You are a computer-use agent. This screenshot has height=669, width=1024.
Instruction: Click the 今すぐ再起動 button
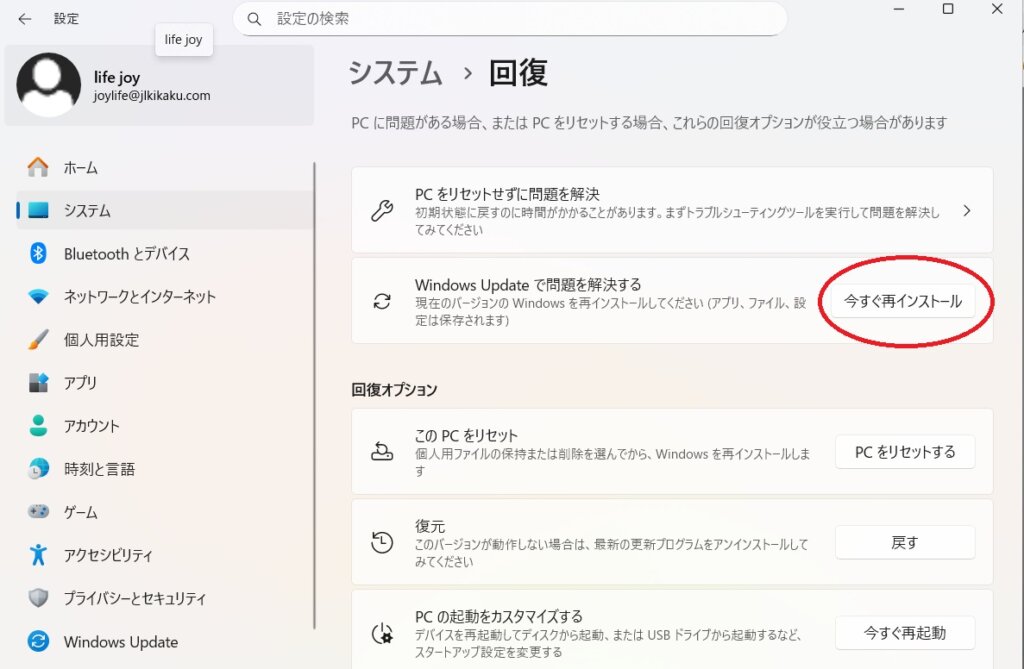pos(904,633)
